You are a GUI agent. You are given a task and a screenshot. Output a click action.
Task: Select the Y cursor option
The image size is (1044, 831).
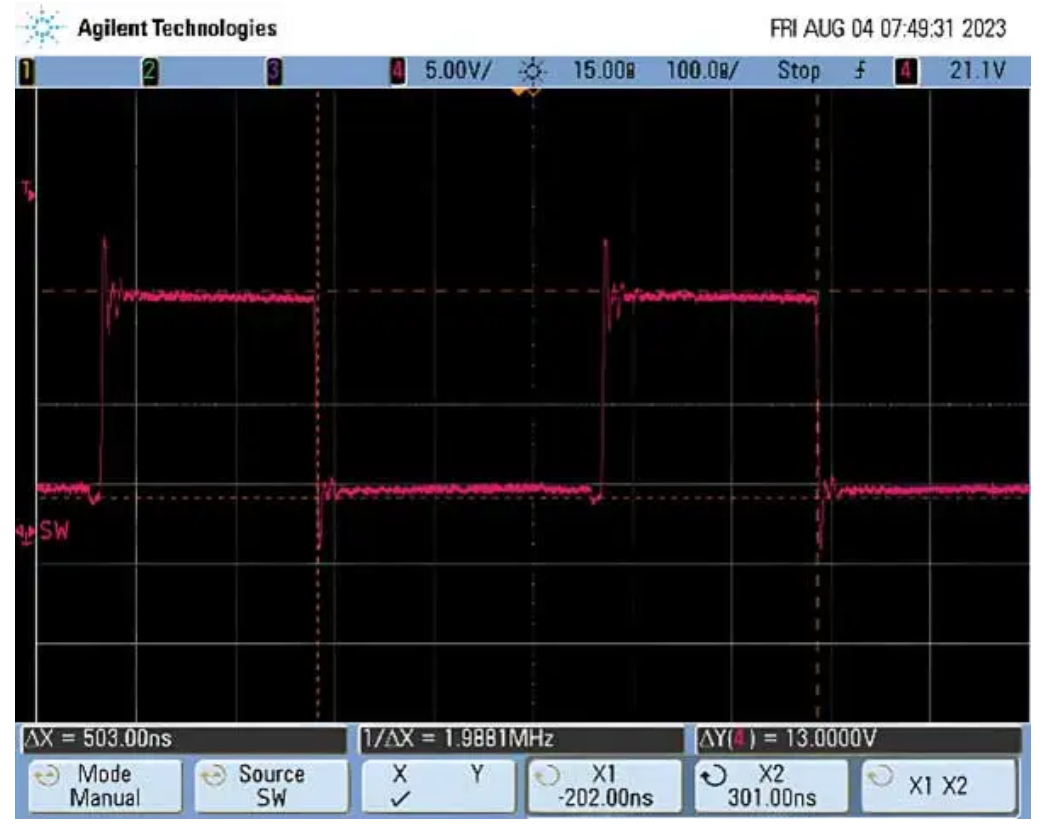coord(477,774)
